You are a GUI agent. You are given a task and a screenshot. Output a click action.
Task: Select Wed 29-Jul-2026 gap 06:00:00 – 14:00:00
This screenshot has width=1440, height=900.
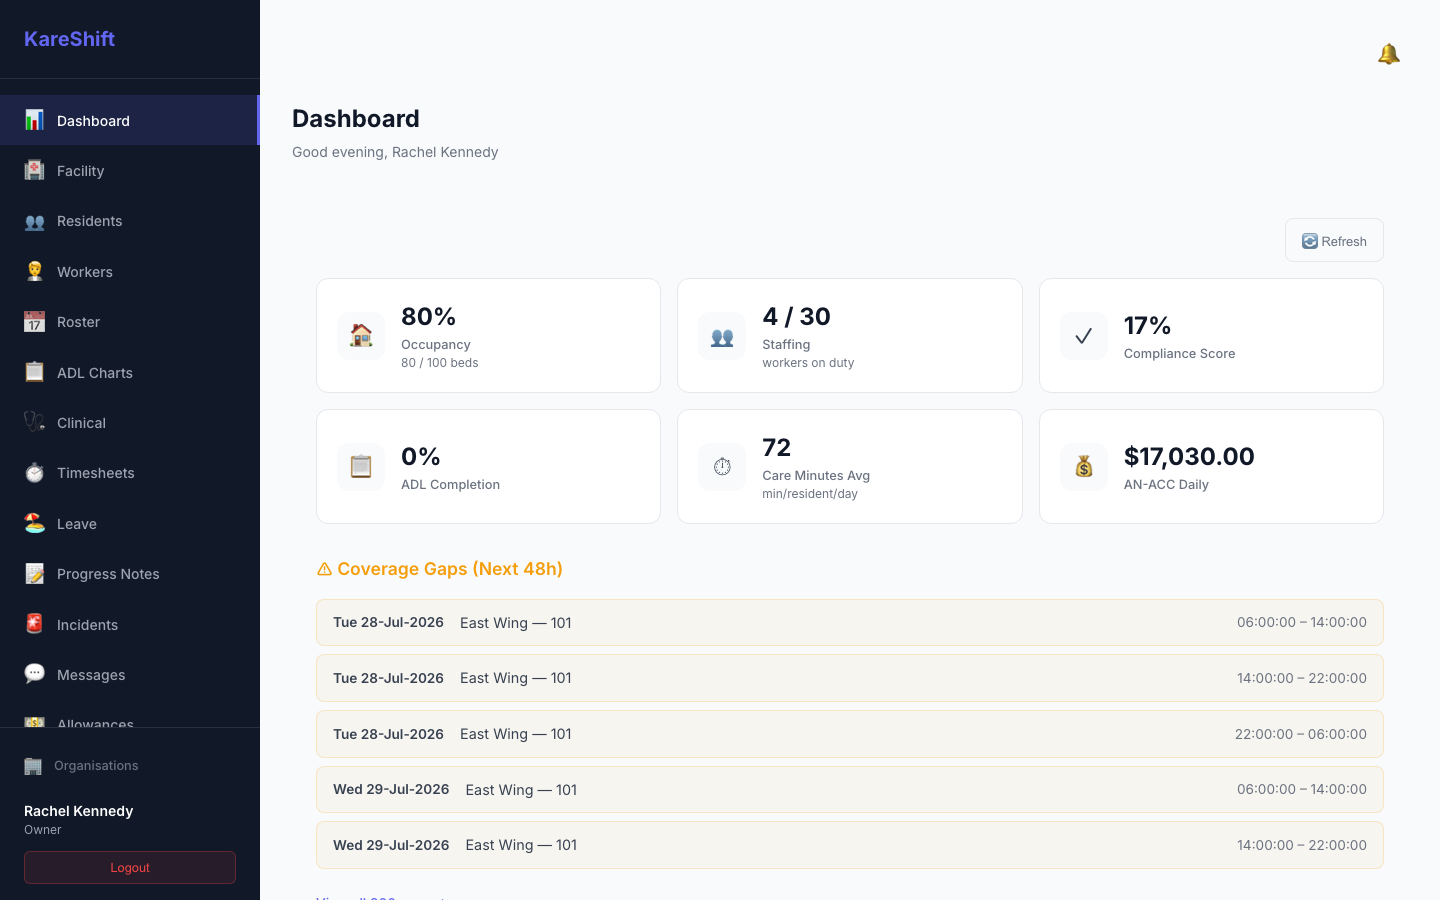pyautogui.click(x=850, y=789)
